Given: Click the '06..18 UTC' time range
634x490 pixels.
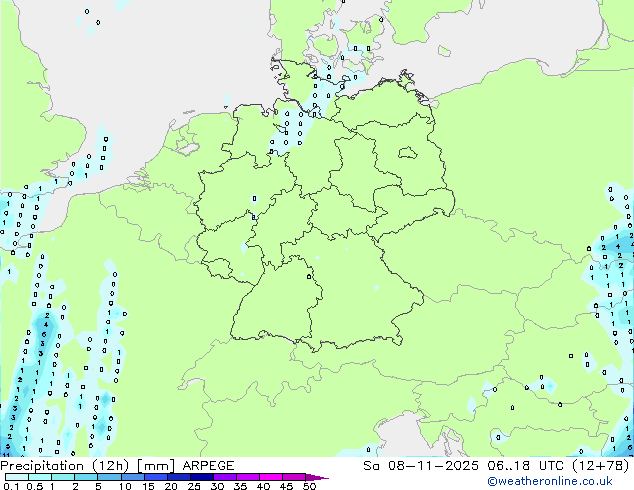Looking at the screenshot, I should (x=525, y=466).
